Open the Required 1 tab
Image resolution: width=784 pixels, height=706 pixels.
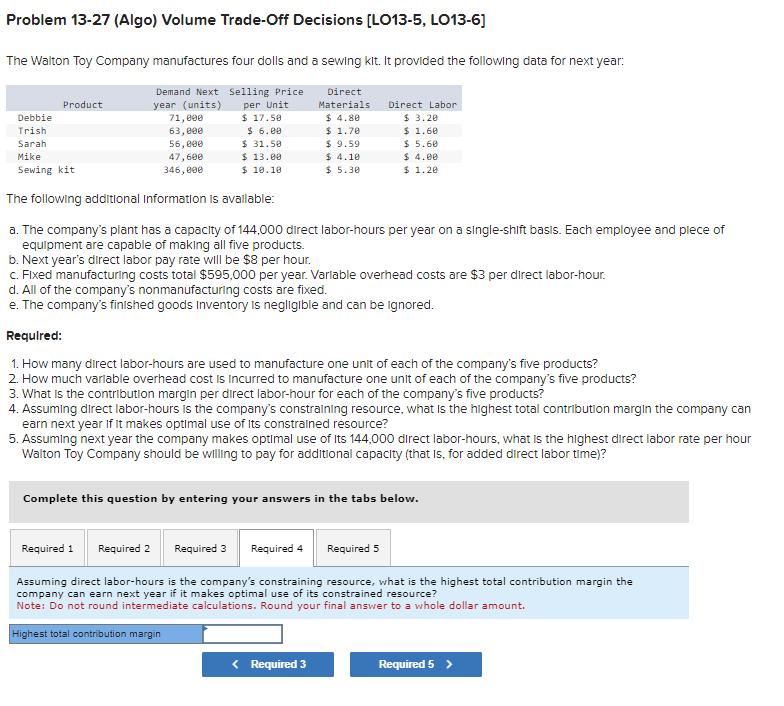coord(47,548)
